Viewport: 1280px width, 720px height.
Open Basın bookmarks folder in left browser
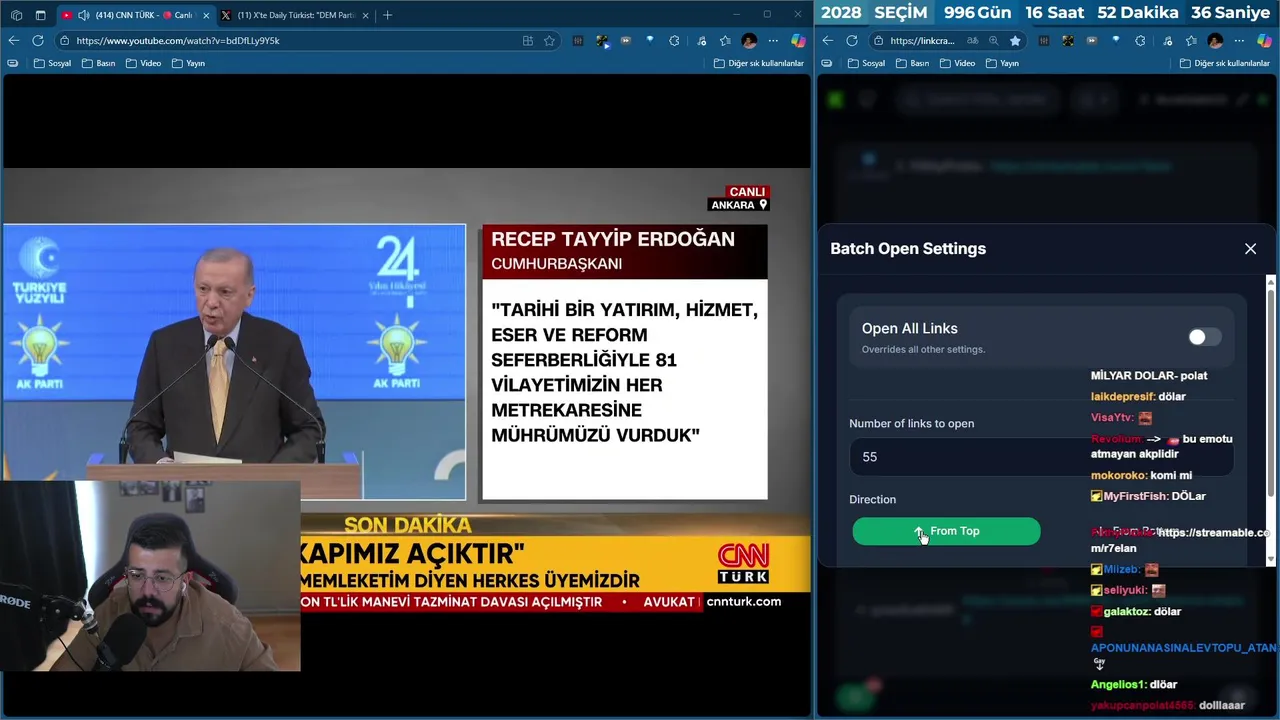tap(98, 63)
